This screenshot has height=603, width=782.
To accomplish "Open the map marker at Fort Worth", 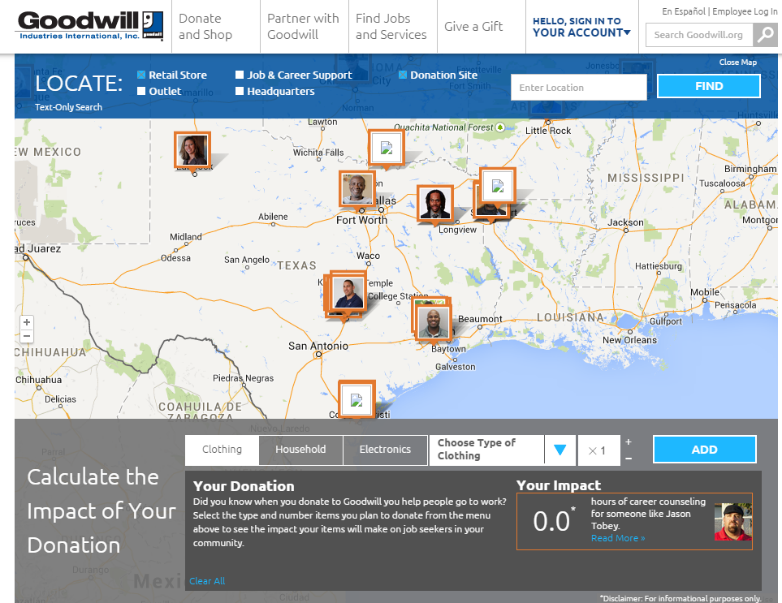I will tap(357, 189).
